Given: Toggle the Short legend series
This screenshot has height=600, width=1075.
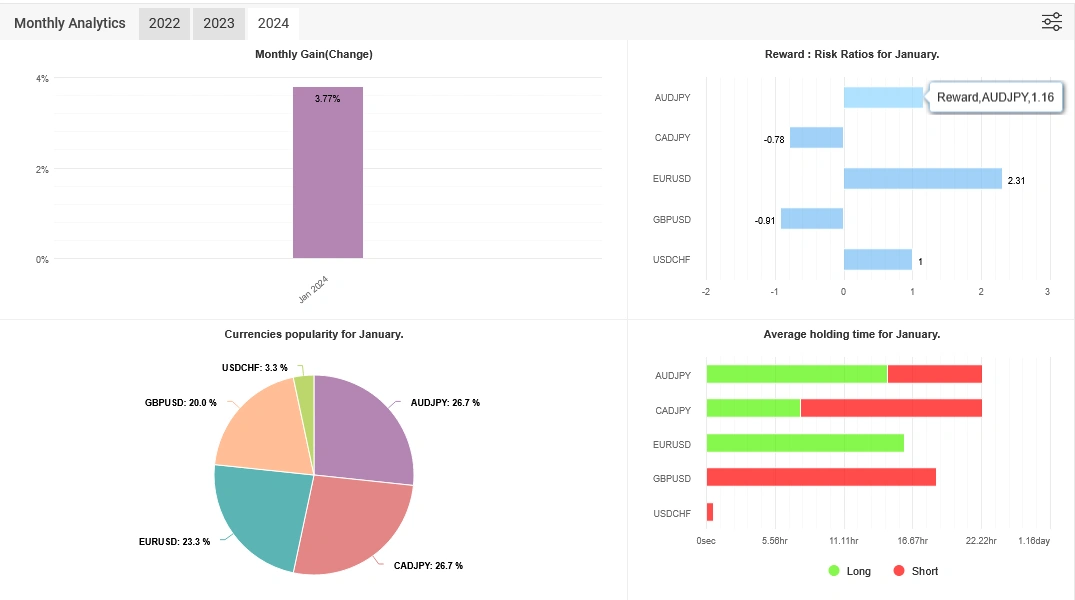Looking at the screenshot, I should pyautogui.click(x=915, y=571).
